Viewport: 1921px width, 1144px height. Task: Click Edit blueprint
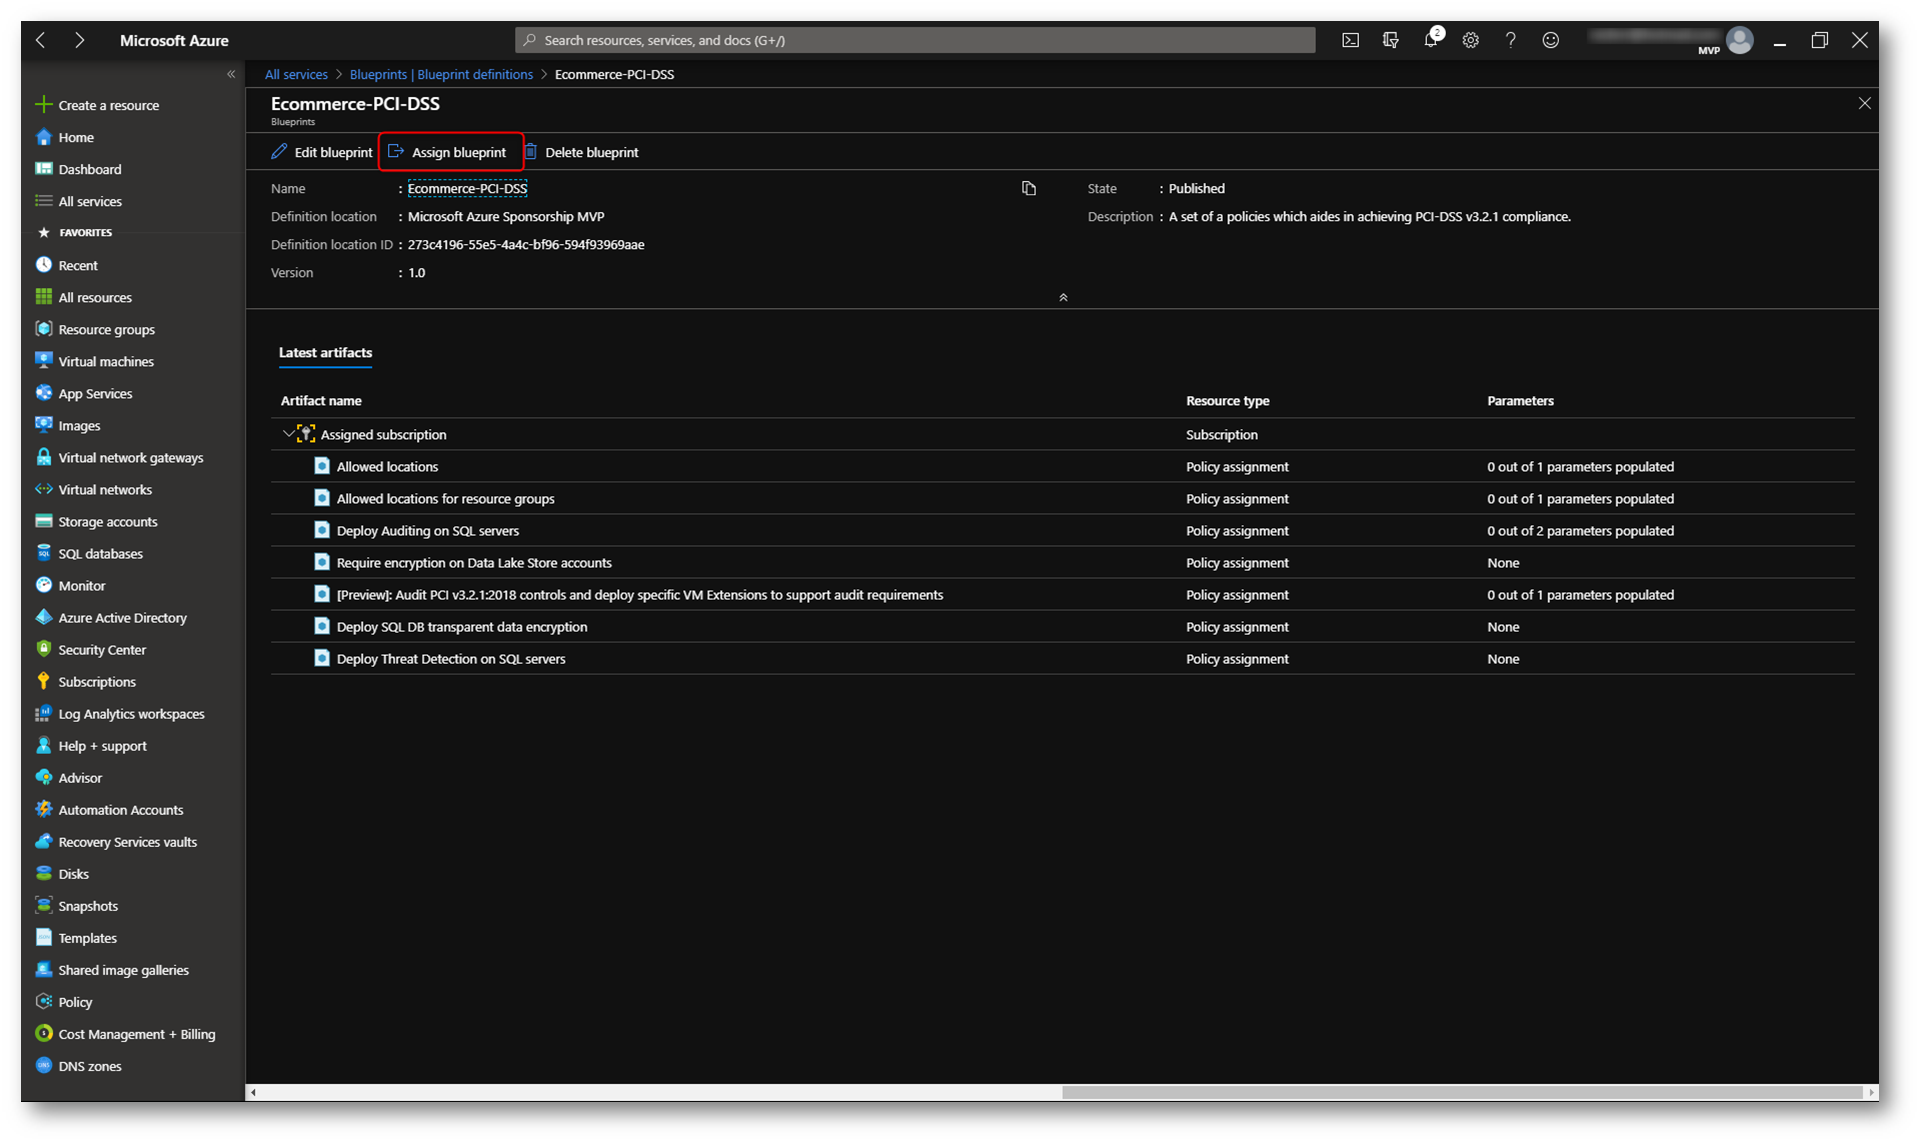point(321,152)
